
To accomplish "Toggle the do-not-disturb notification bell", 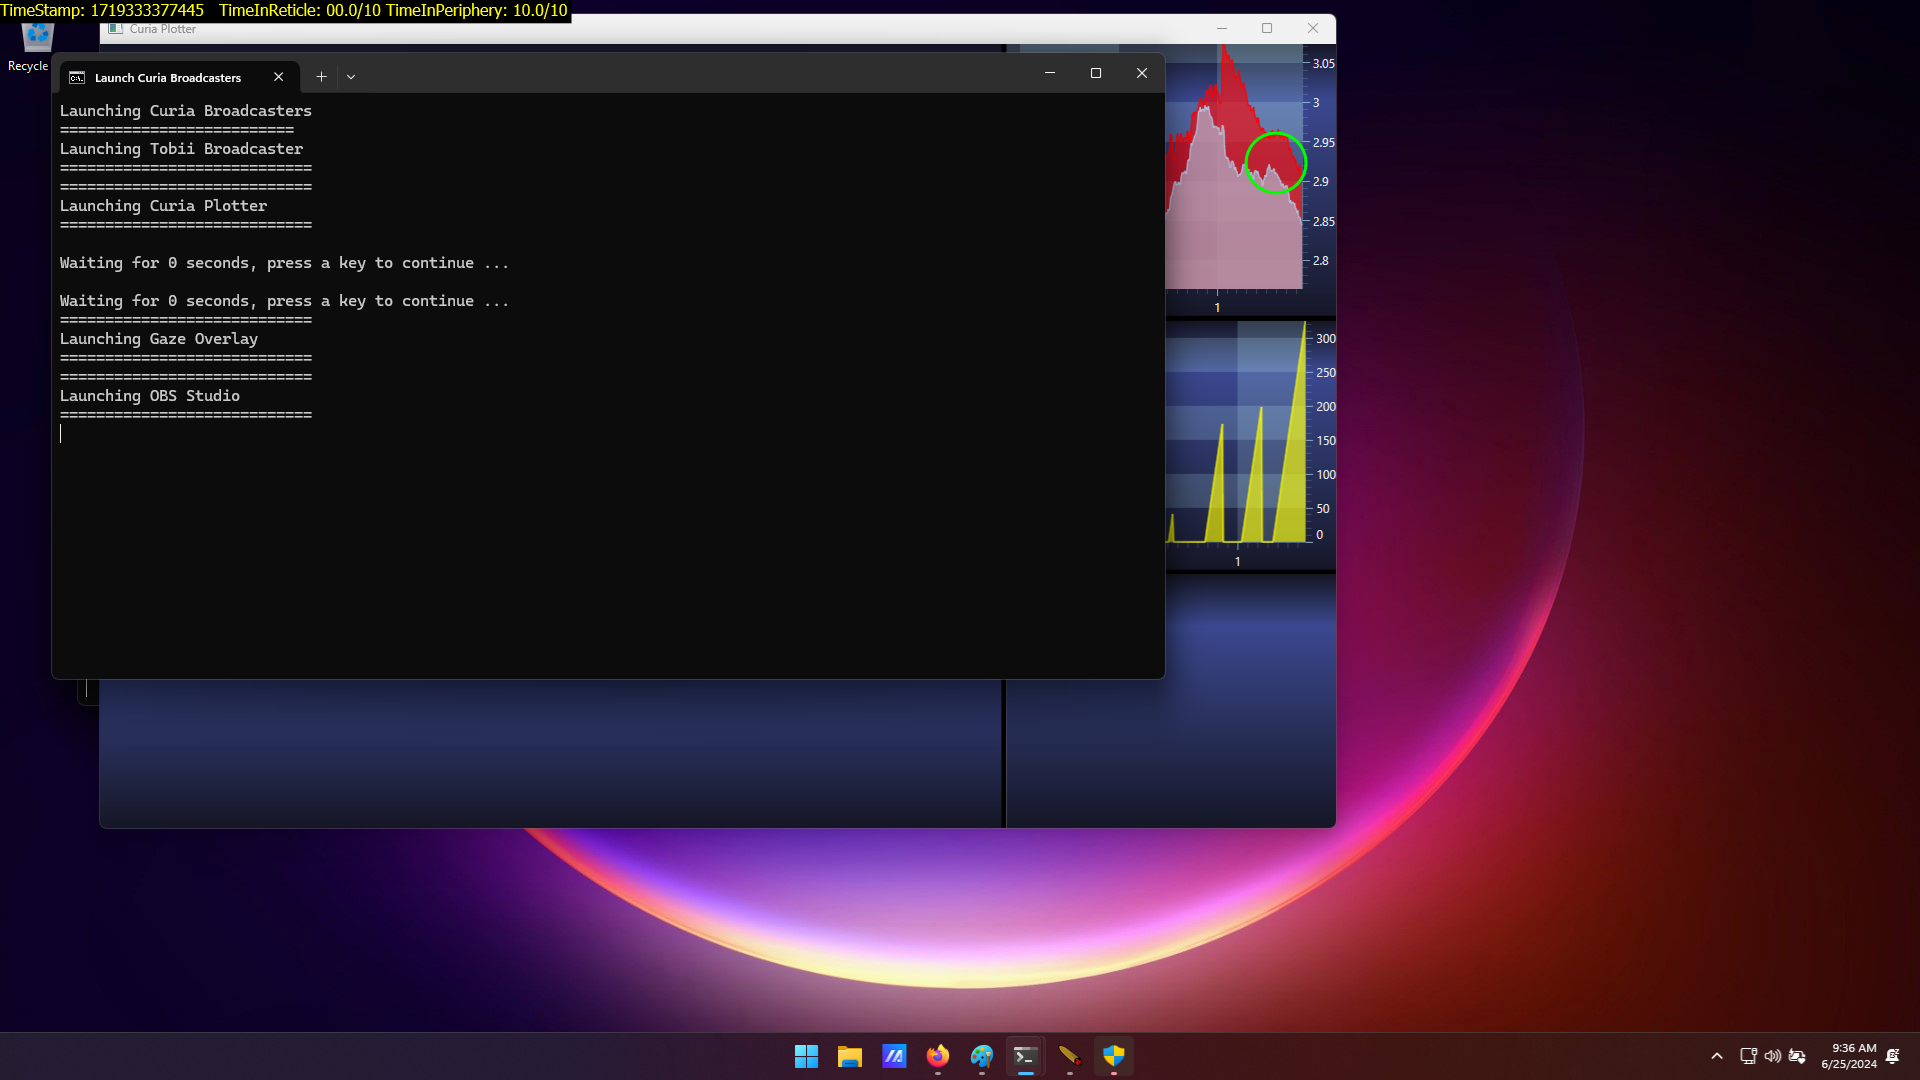I will [x=1893, y=1056].
